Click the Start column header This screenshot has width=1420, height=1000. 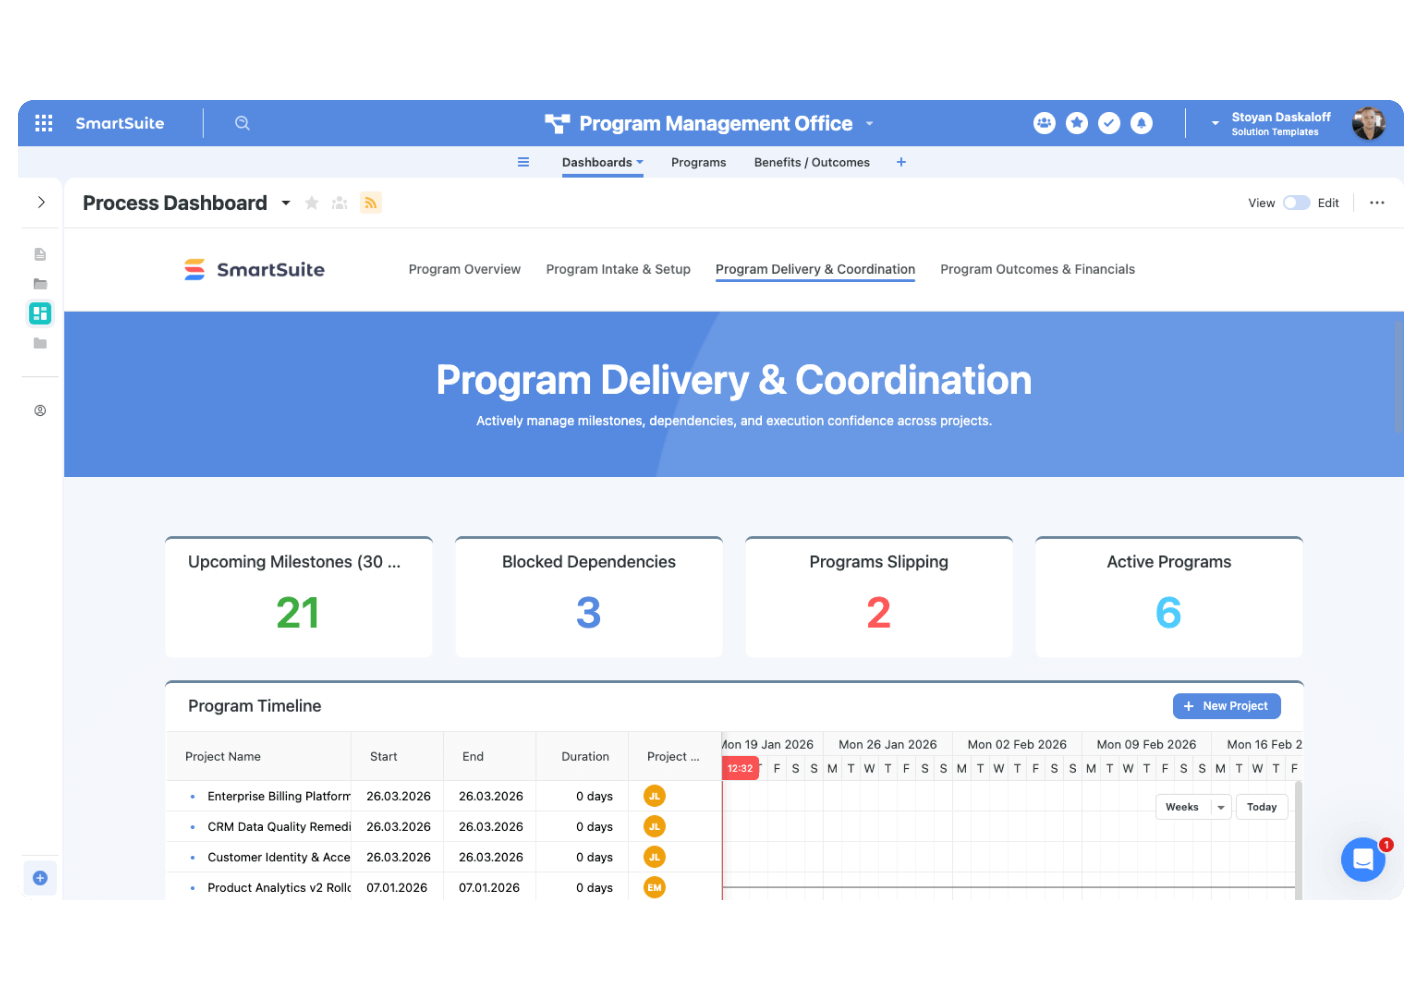click(x=397, y=756)
